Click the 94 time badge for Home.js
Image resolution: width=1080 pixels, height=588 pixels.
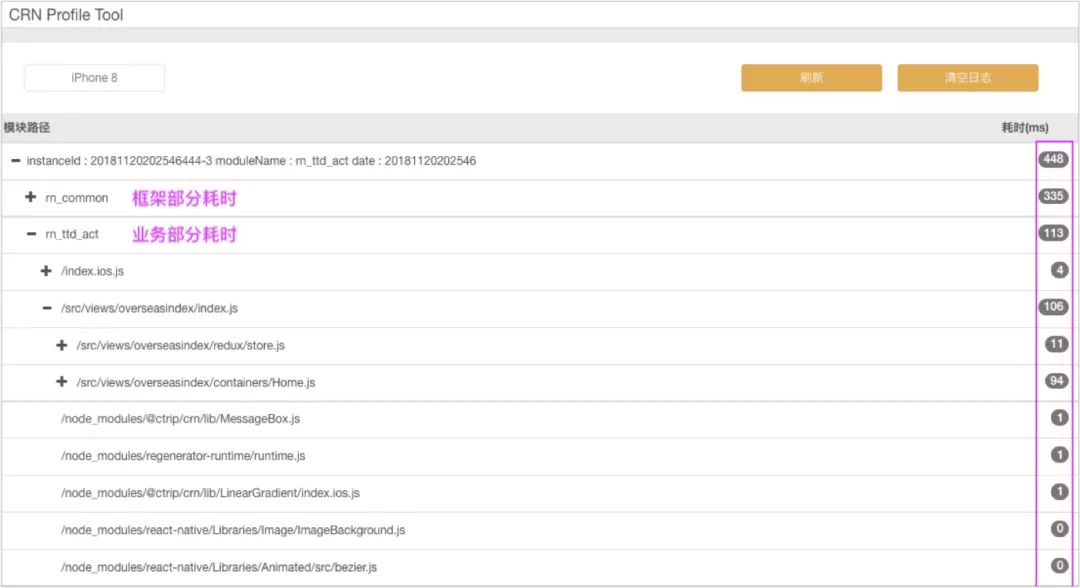[x=1057, y=381]
